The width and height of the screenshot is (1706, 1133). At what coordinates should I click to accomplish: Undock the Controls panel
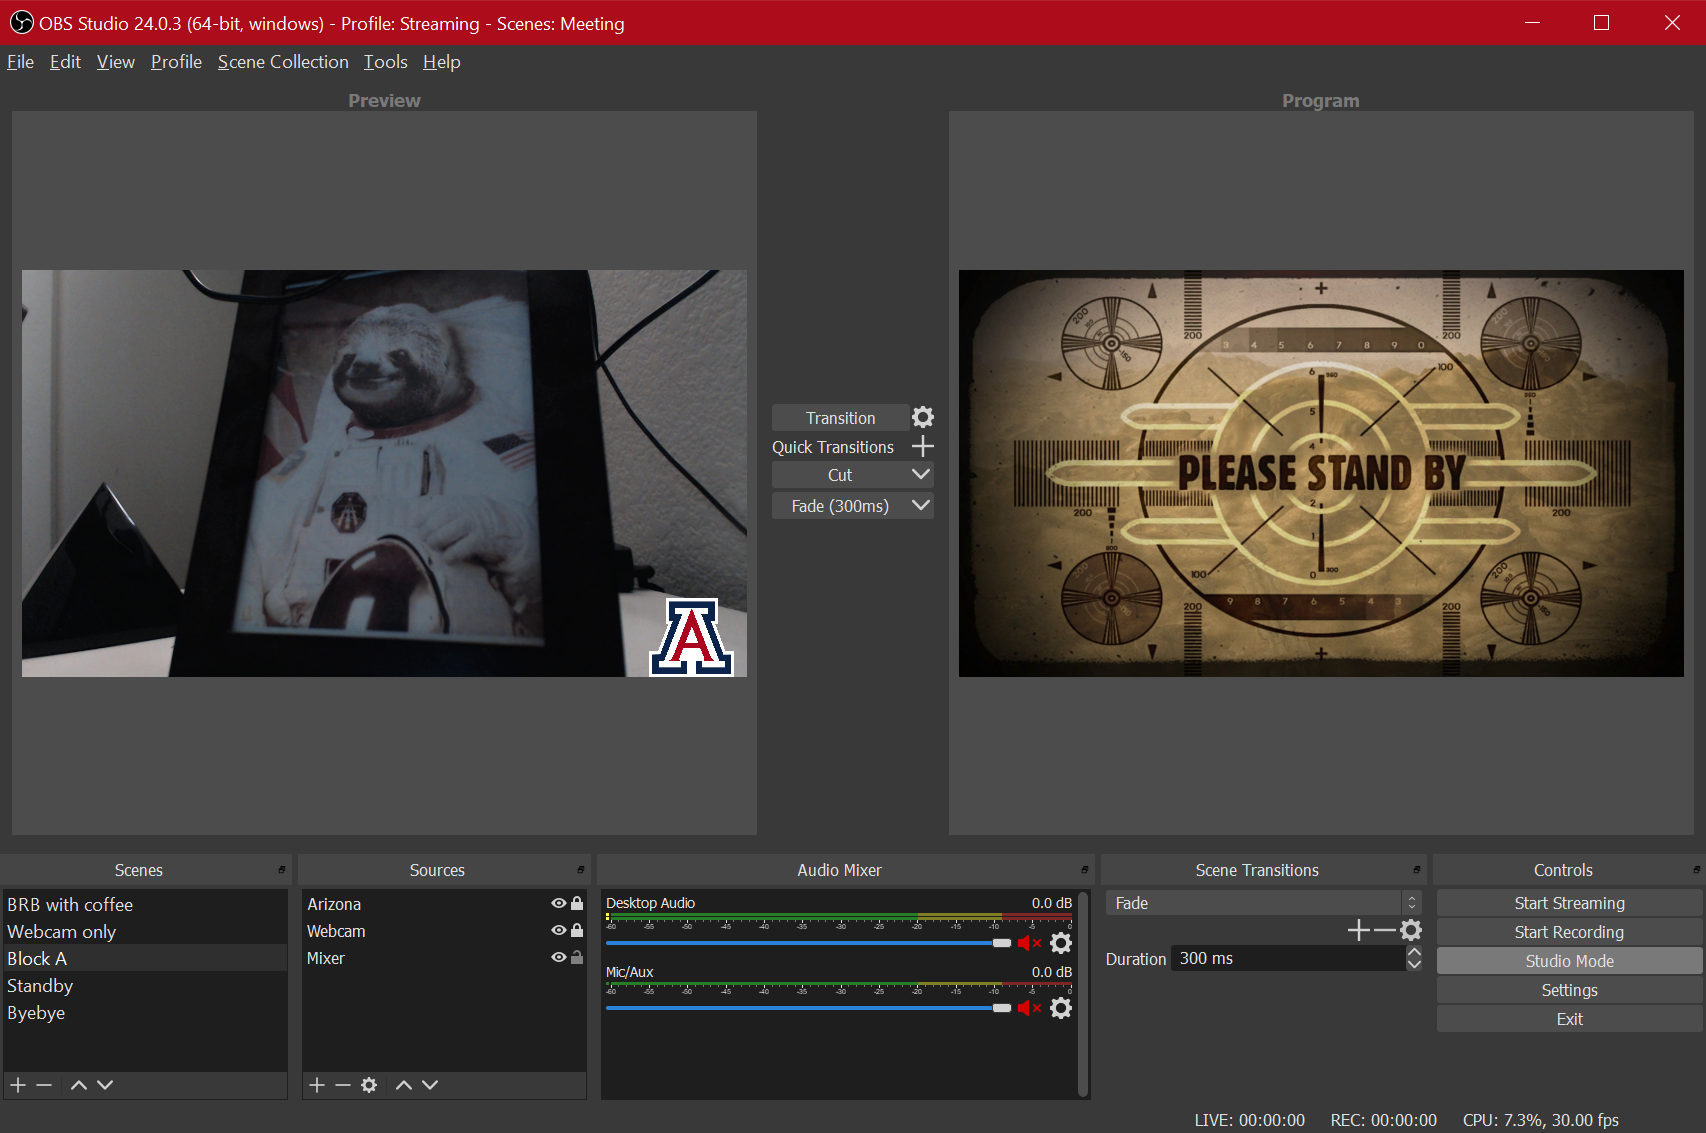point(1697,870)
